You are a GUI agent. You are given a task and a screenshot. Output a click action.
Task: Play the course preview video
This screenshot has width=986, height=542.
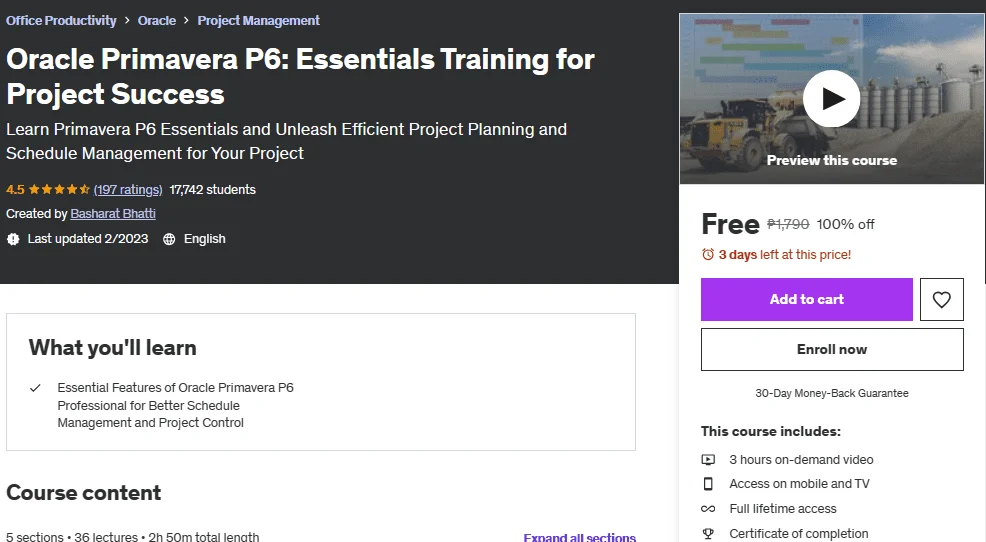(x=831, y=99)
